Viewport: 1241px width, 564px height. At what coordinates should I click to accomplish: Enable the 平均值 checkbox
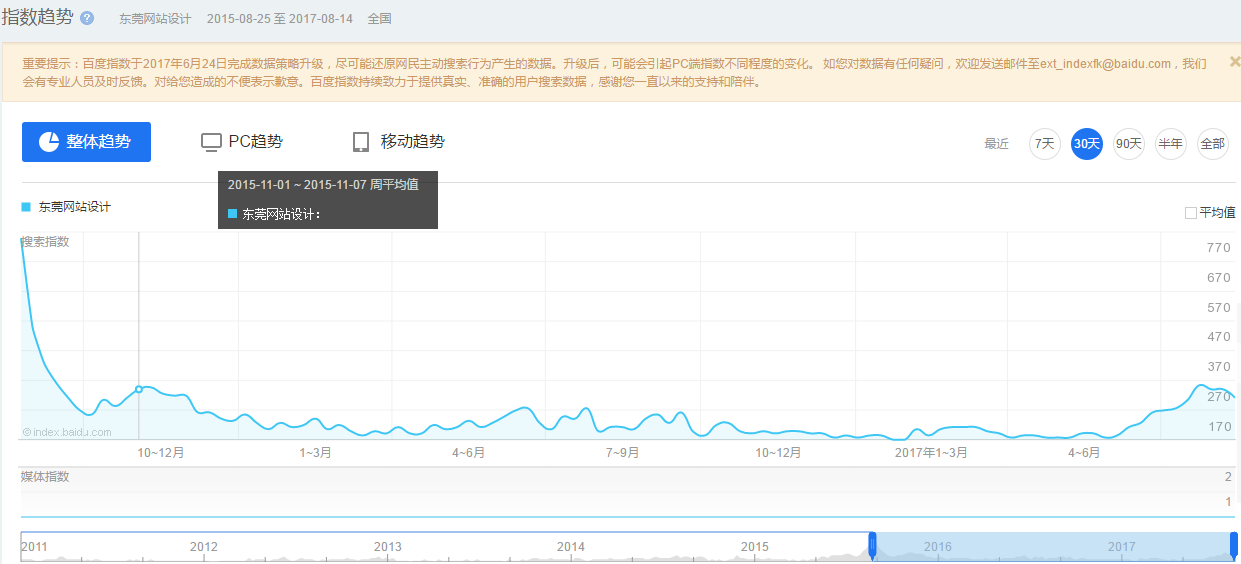1190,213
